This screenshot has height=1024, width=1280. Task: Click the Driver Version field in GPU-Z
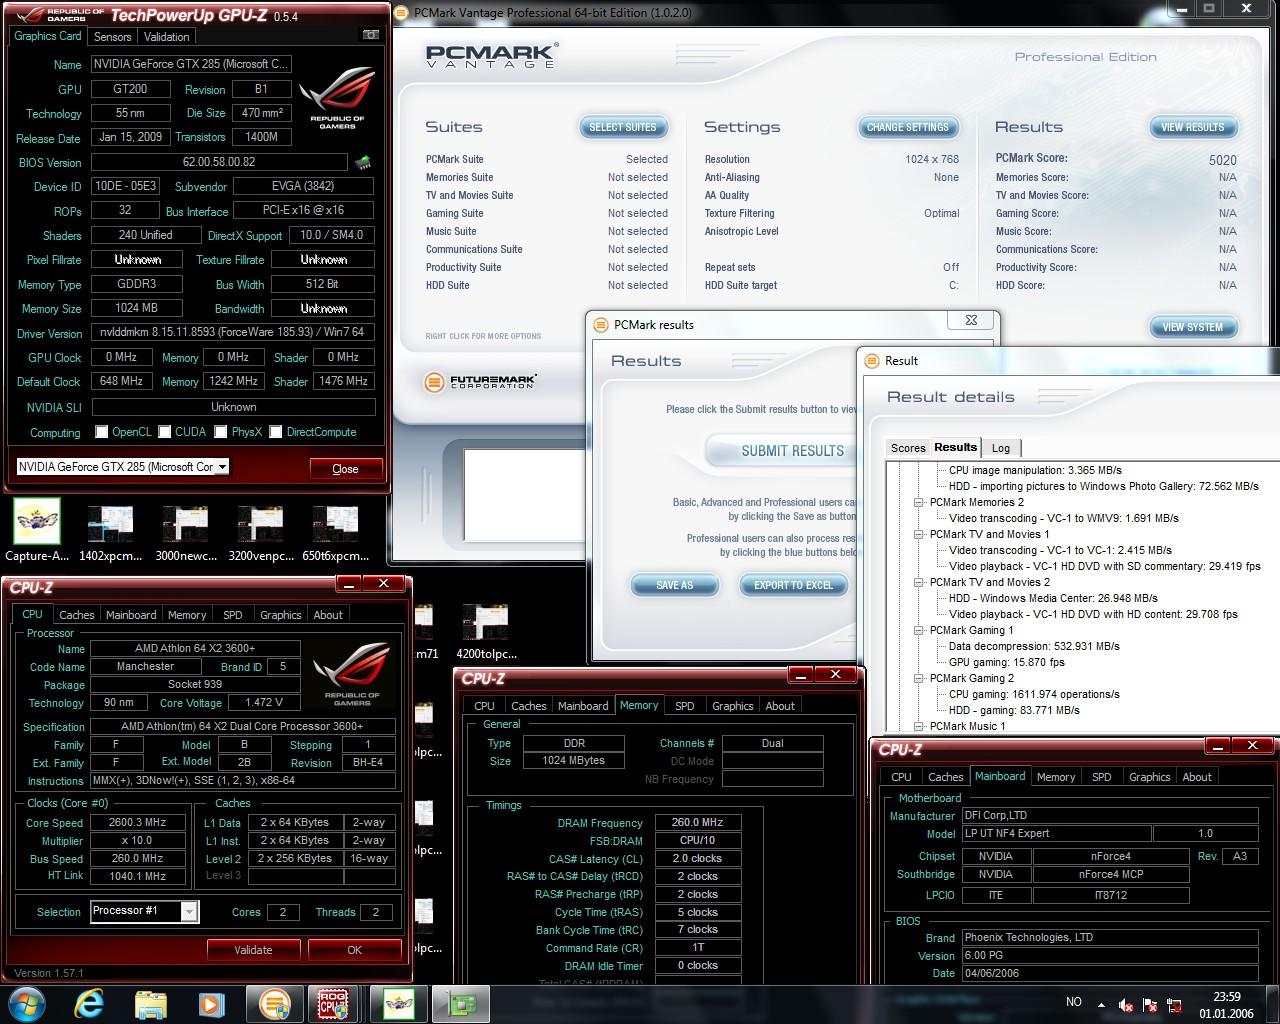click(233, 332)
